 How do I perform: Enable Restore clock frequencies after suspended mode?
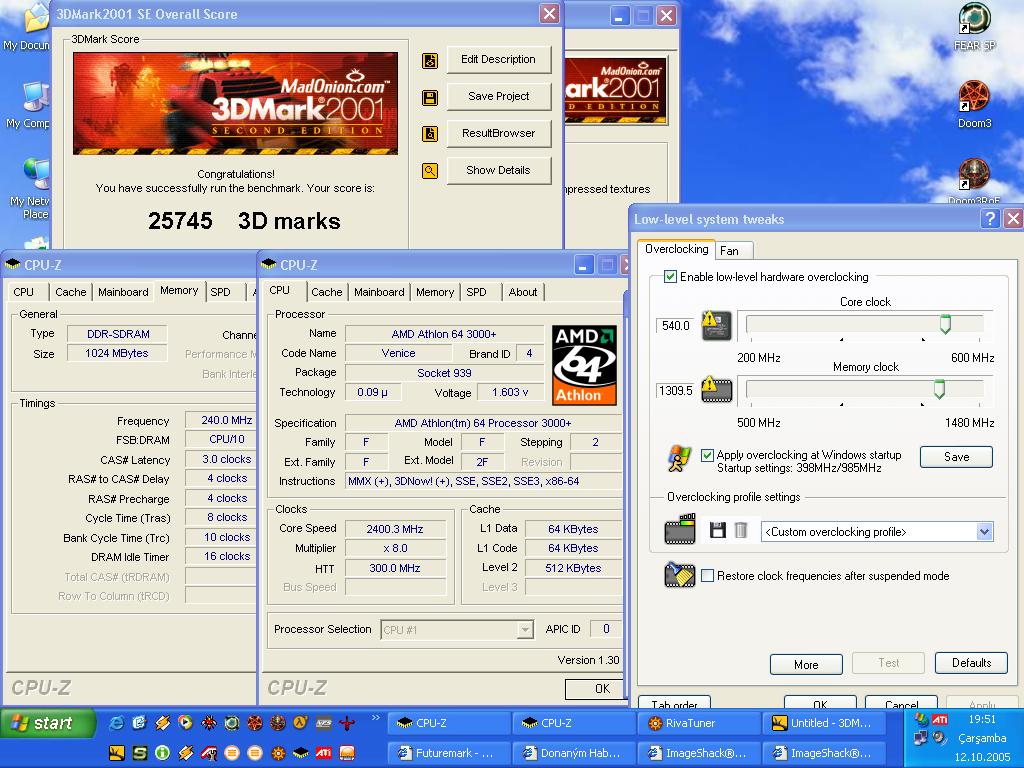707,576
